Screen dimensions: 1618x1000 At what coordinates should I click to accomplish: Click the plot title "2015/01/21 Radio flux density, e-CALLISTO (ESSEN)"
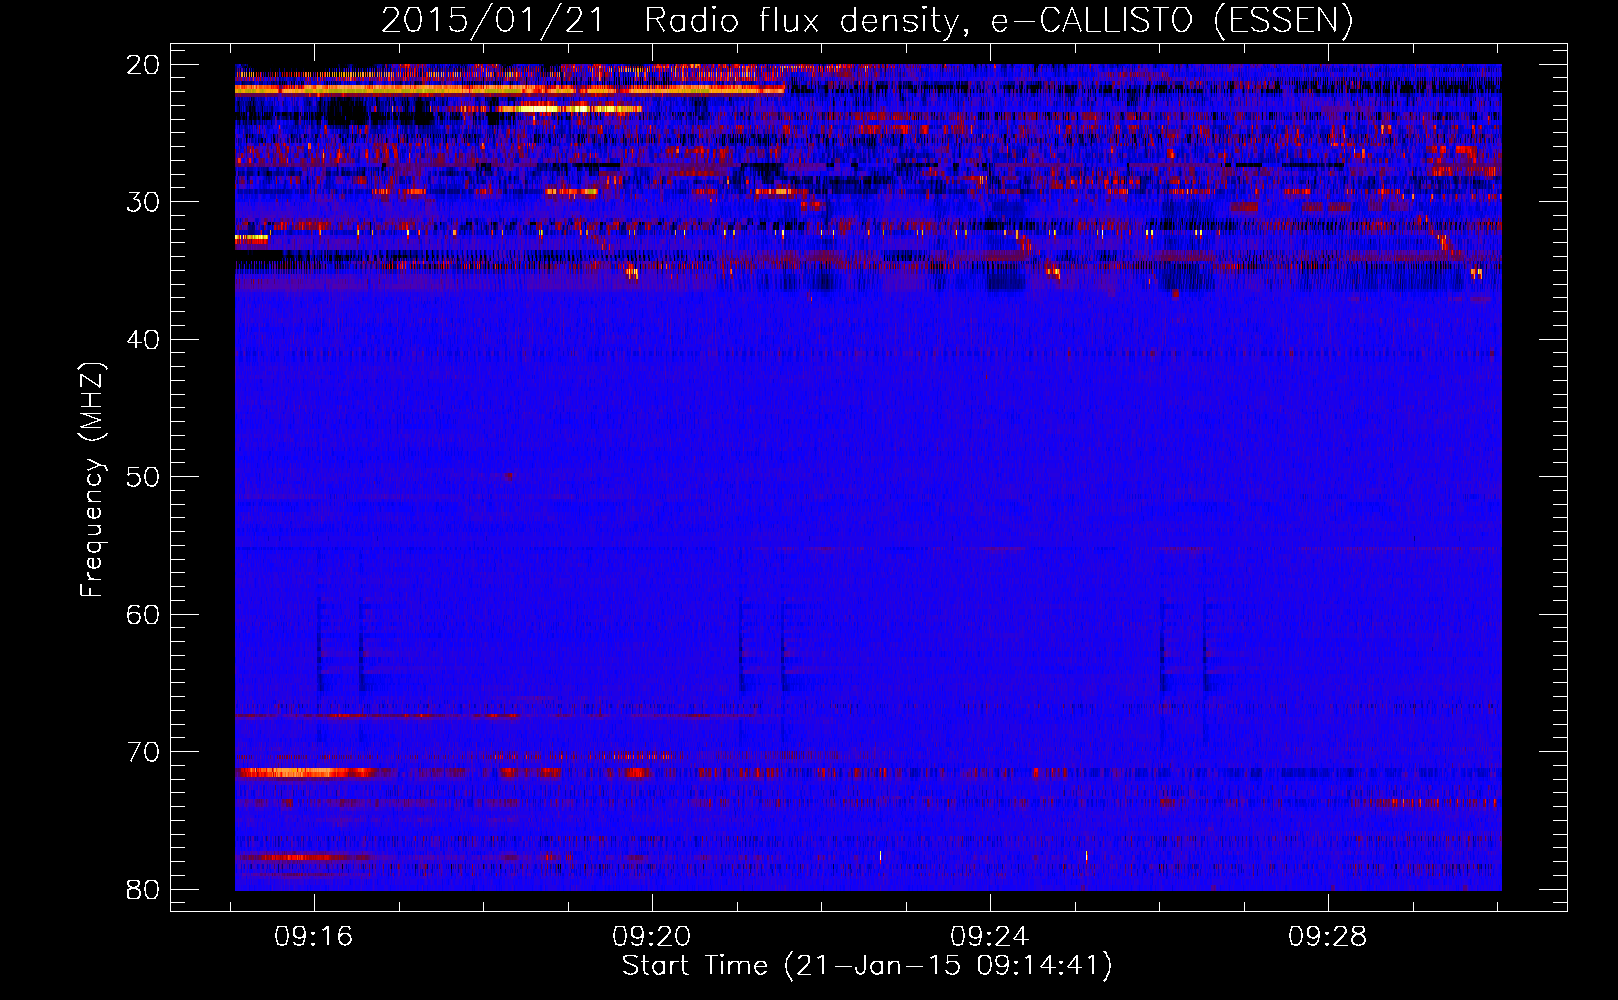867,21
